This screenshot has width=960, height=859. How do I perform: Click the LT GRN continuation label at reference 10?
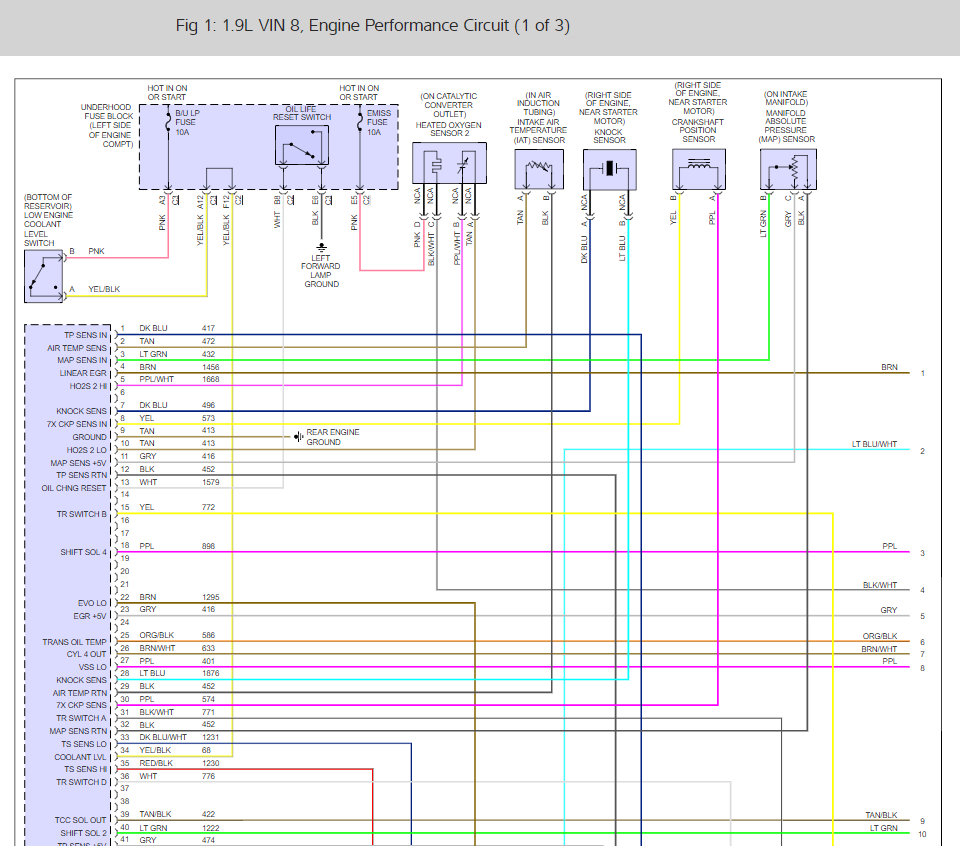[x=883, y=828]
